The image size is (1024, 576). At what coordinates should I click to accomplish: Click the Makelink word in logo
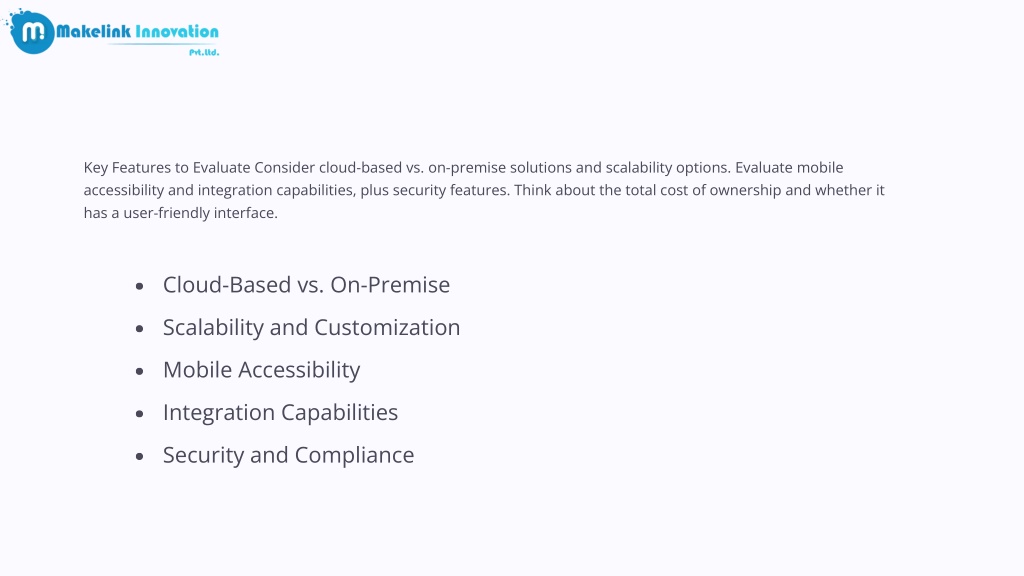click(x=93, y=31)
